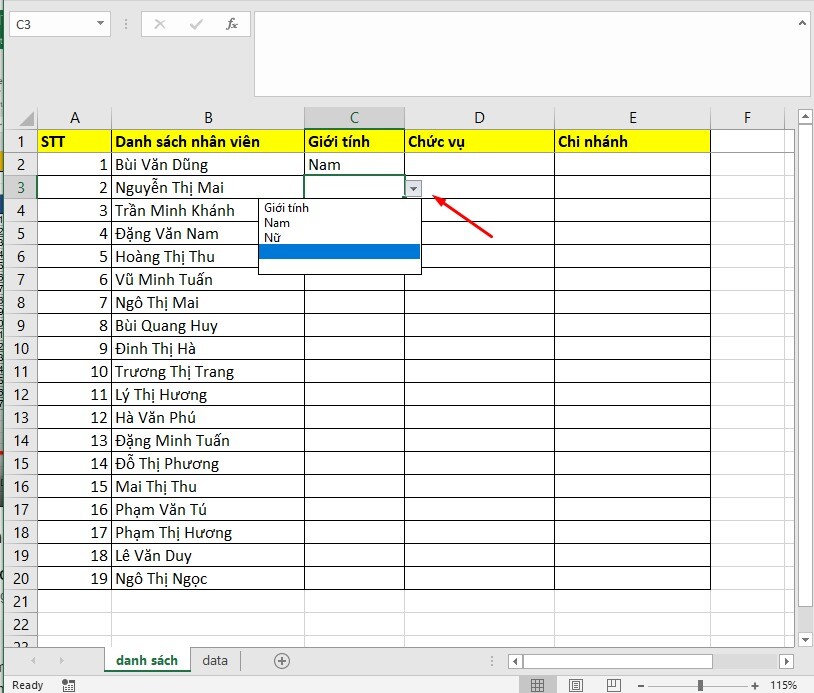Switch to the danh sách sheet tab
Viewport: 814px width, 693px height.
pos(147,661)
